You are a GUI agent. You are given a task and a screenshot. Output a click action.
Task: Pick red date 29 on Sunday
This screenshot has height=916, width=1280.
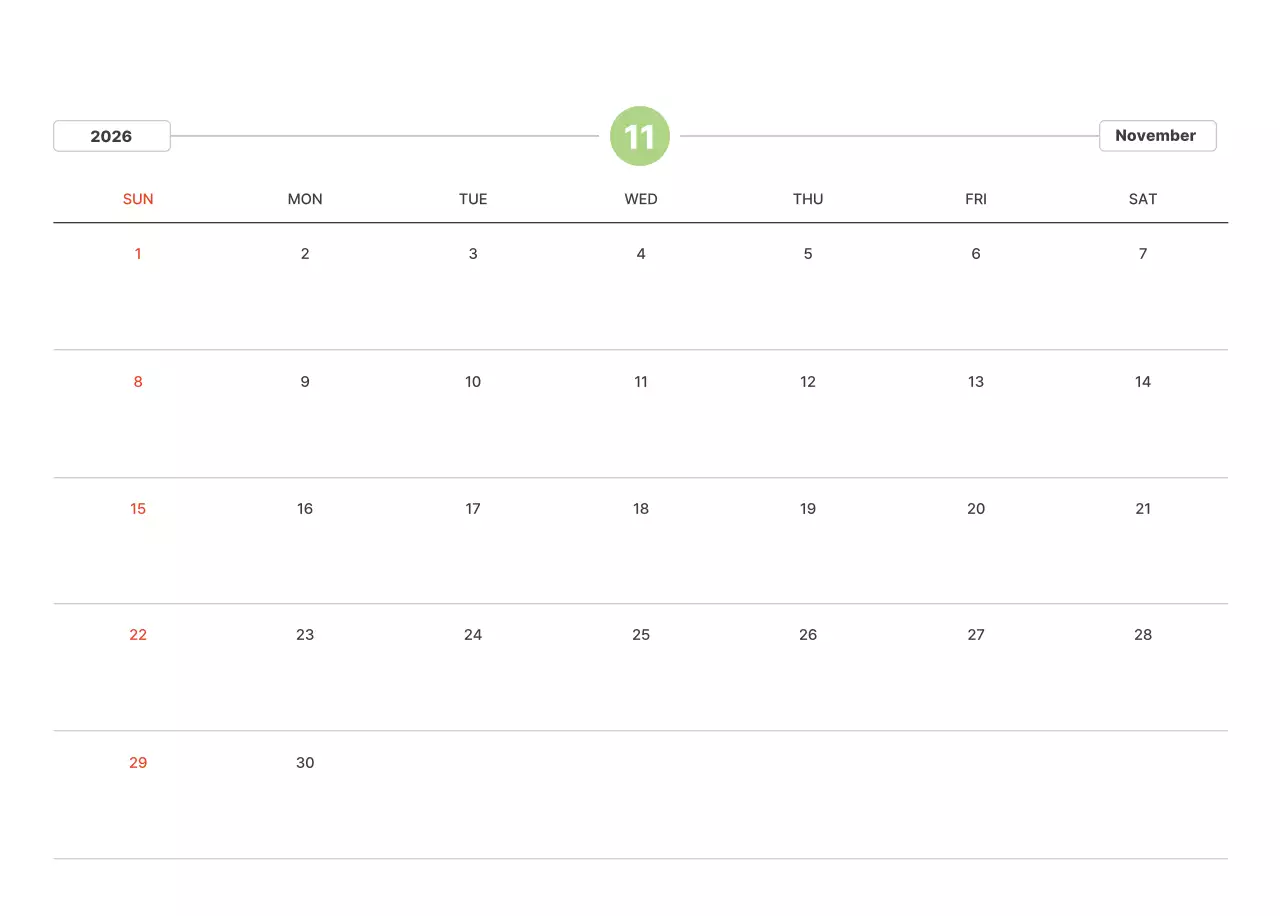(138, 763)
